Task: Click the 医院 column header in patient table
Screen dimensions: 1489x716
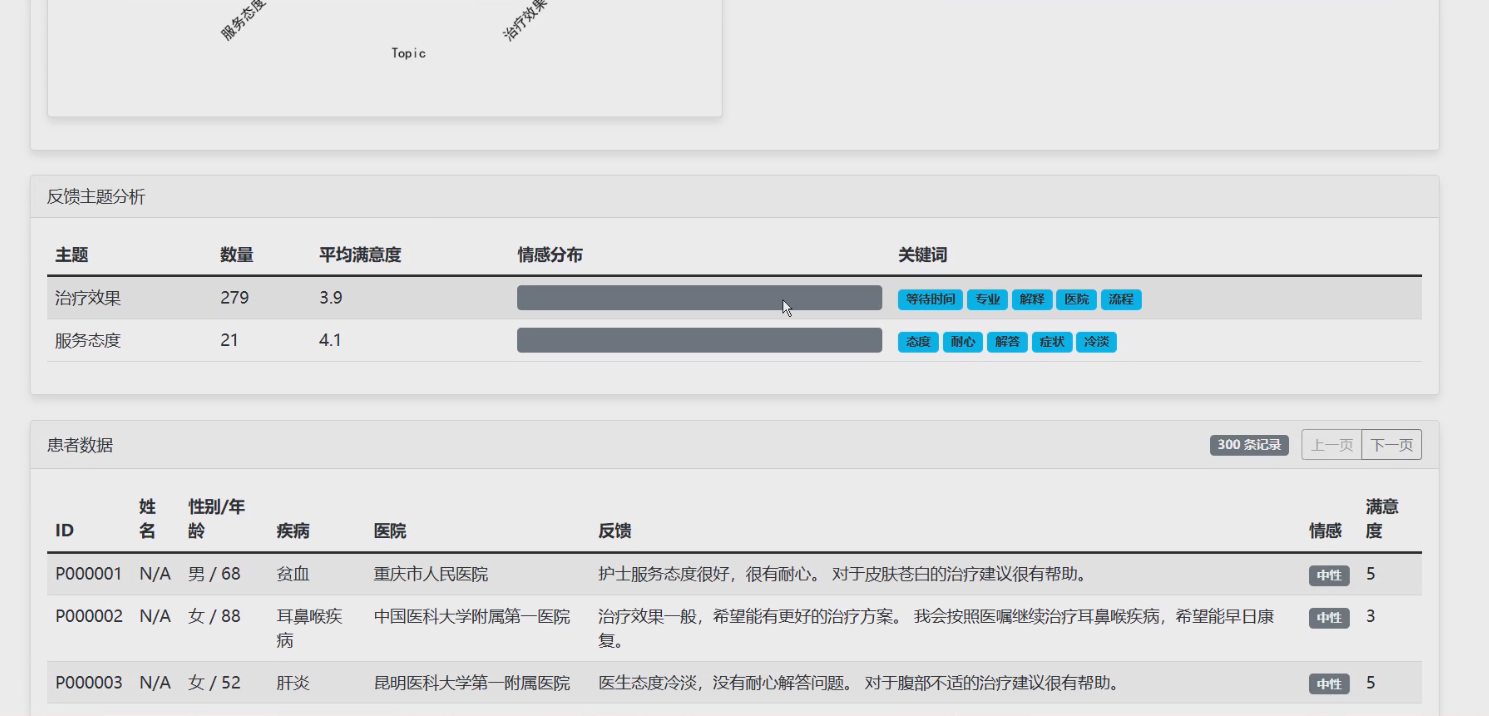Action: coord(390,531)
